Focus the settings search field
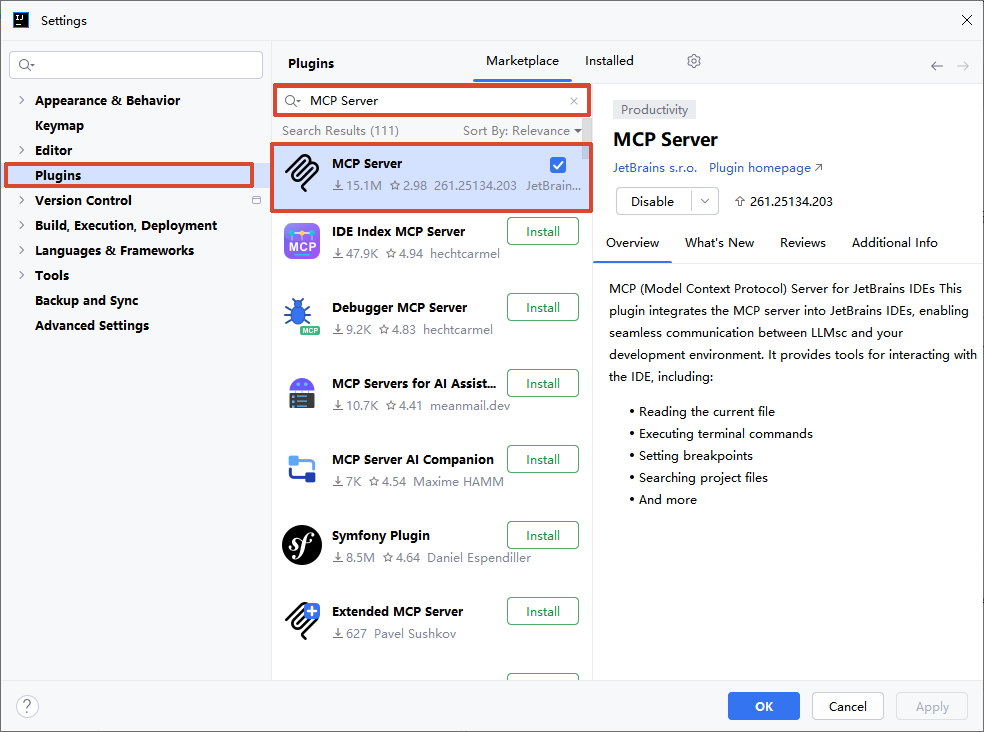This screenshot has width=984, height=732. click(136, 65)
